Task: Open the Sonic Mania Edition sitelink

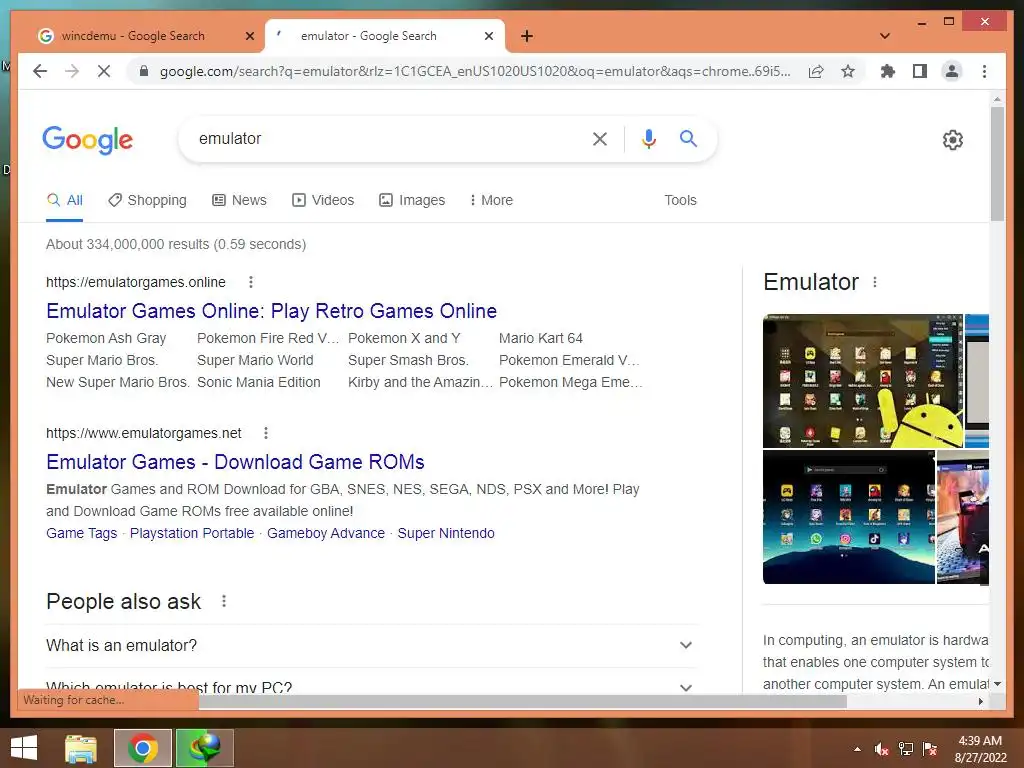Action: (x=259, y=382)
